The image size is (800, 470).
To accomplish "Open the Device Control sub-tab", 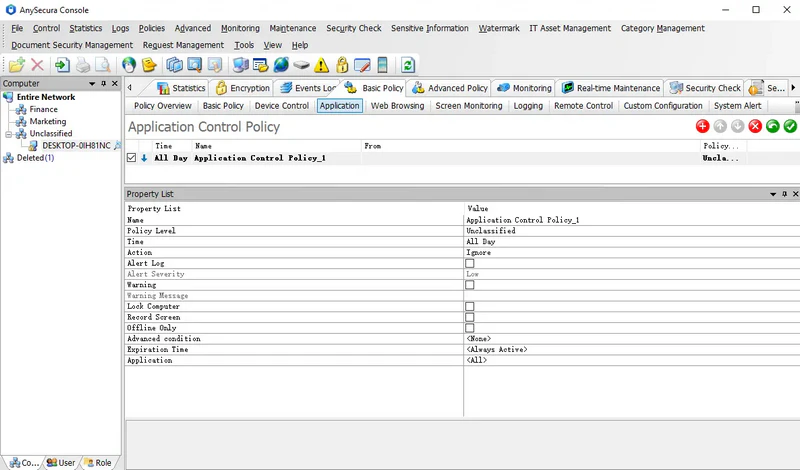I will [x=282, y=106].
